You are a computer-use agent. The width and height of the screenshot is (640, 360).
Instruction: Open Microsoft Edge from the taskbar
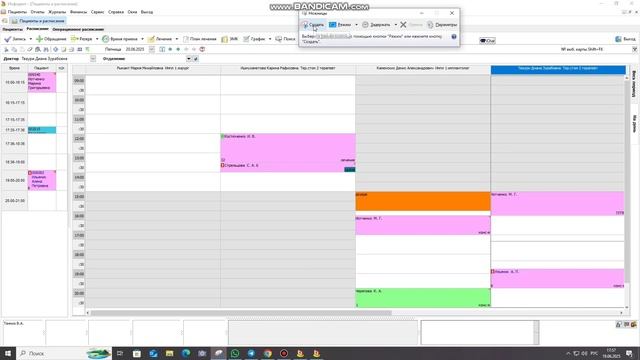pos(186,353)
